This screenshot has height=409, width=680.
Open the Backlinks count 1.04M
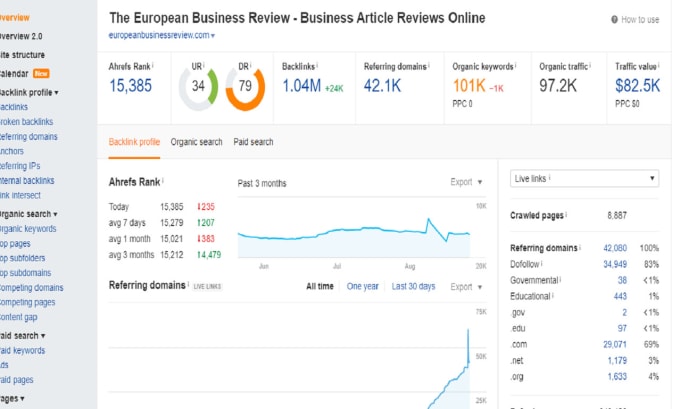click(302, 86)
